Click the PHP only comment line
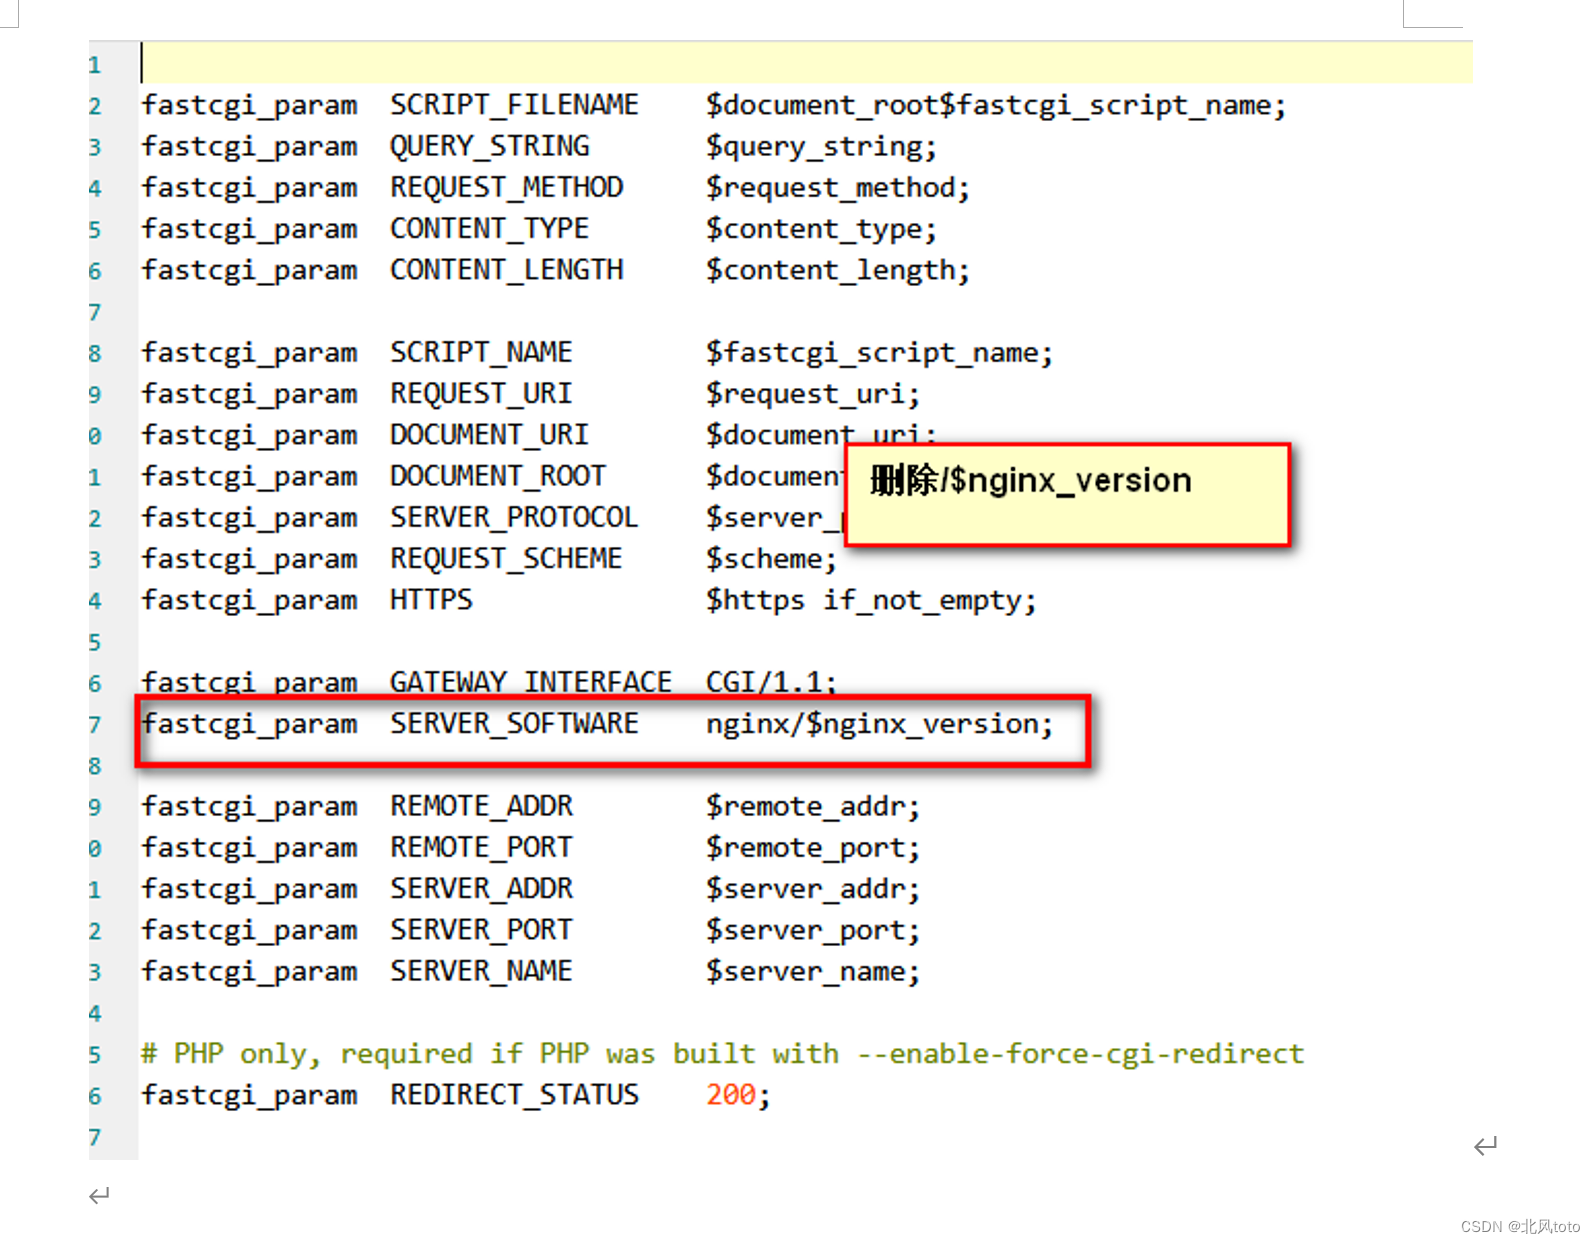 coord(722,1054)
